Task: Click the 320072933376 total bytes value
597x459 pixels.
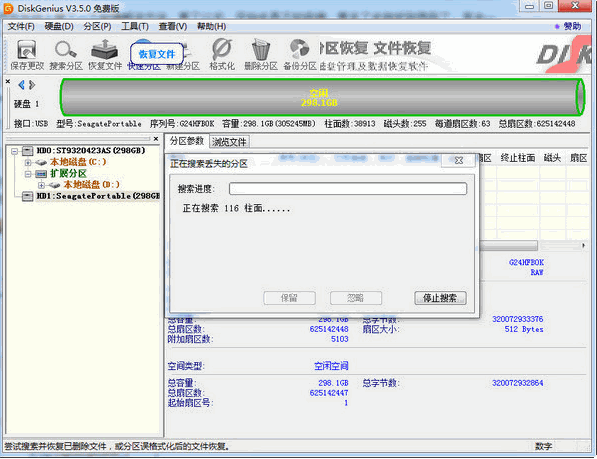Action: (517, 319)
